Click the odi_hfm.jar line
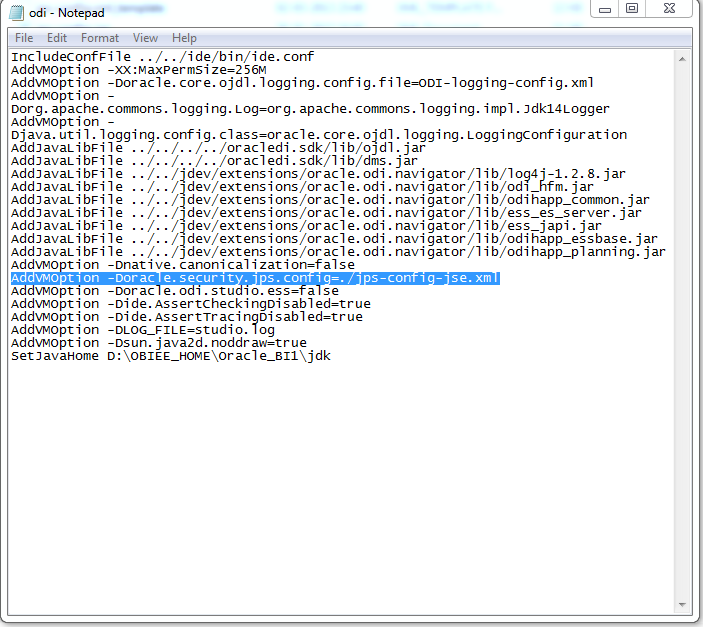This screenshot has width=703, height=627. pyautogui.click(x=303, y=187)
